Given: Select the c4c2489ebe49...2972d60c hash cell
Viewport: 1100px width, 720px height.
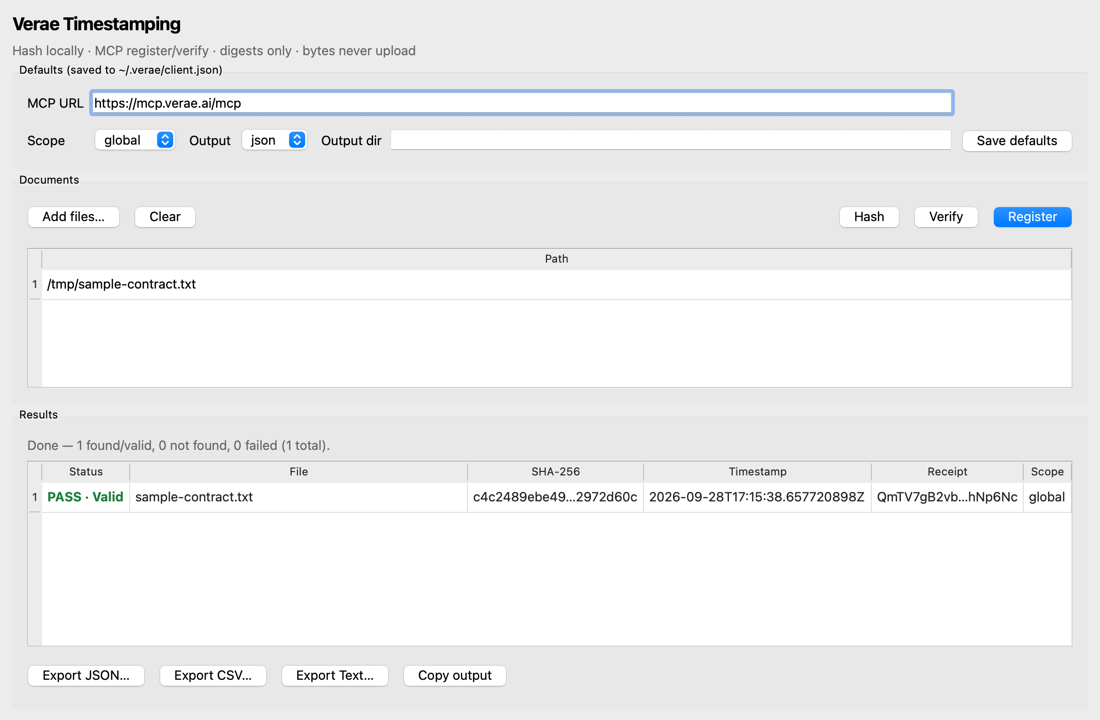Looking at the screenshot, I should coord(556,497).
